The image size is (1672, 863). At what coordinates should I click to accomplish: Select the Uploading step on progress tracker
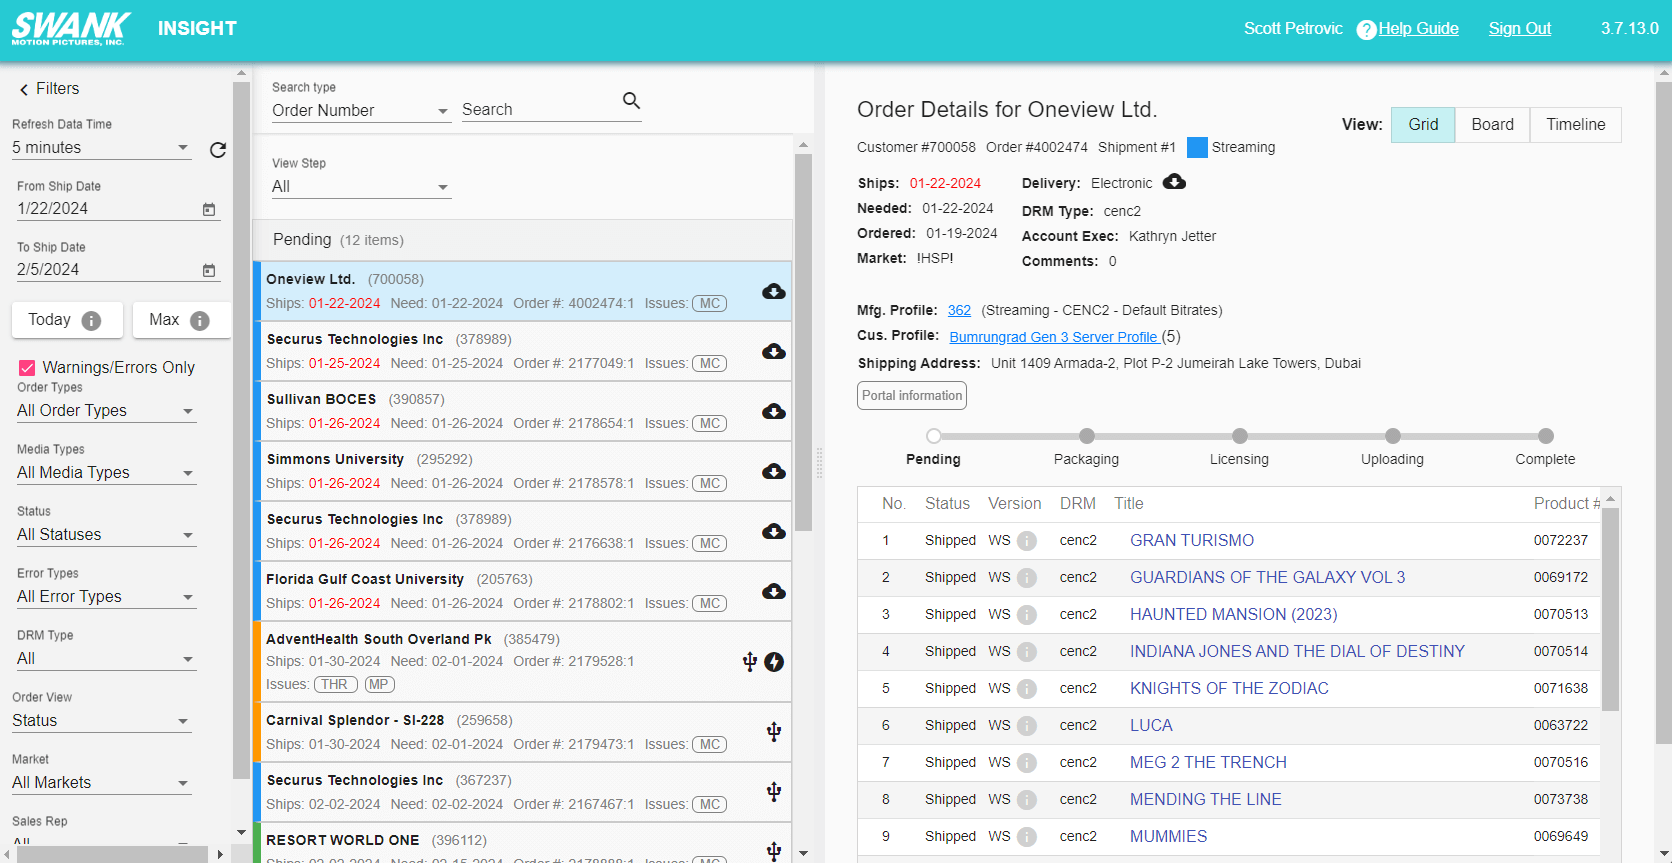point(1392,436)
